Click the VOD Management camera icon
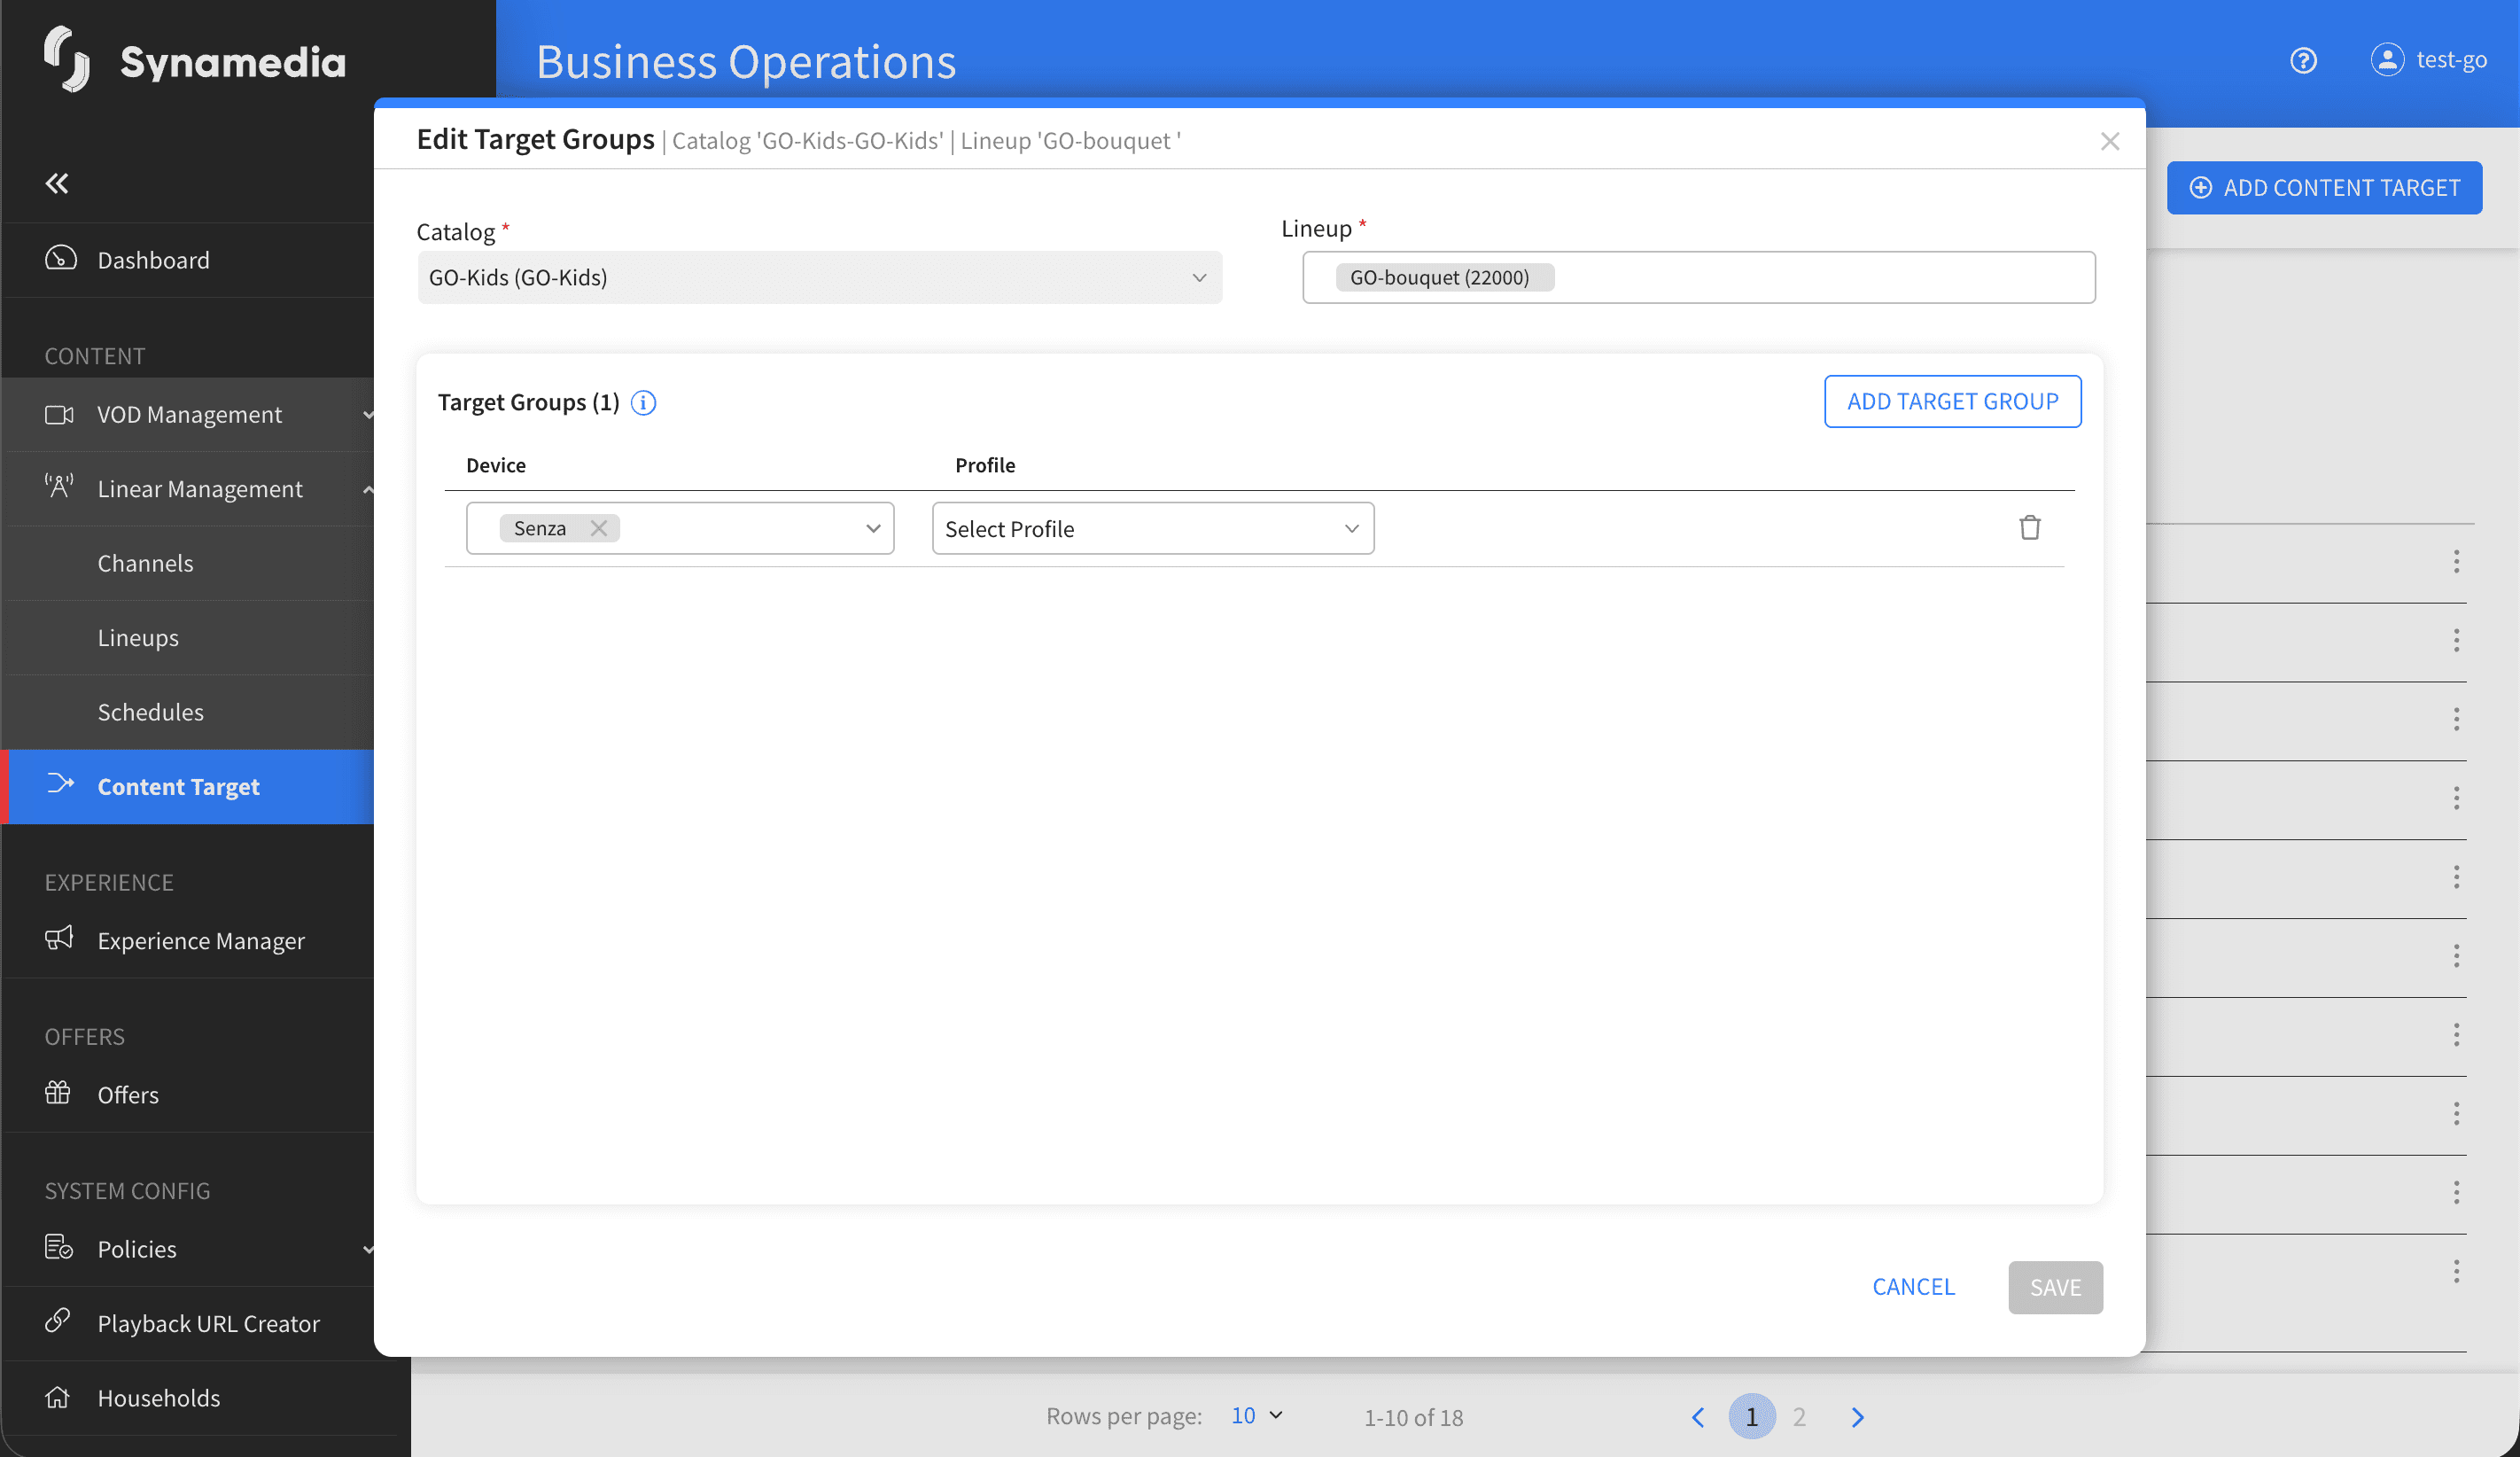The height and width of the screenshot is (1457, 2520). pyautogui.click(x=59, y=414)
